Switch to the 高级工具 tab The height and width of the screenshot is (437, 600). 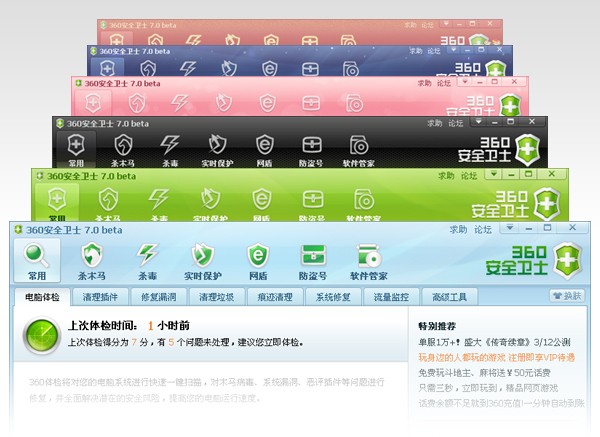[450, 297]
